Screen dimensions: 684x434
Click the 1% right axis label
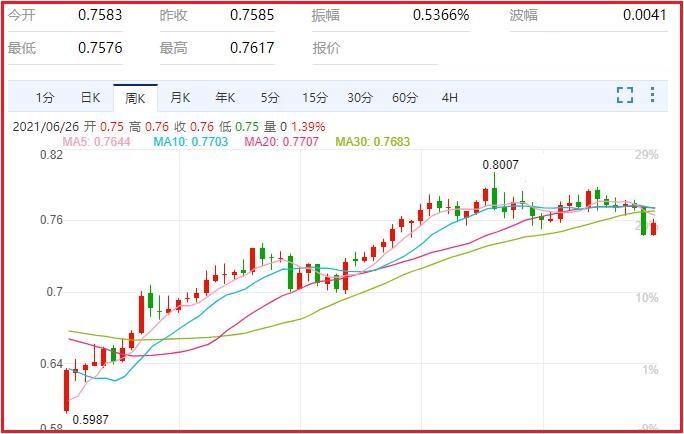[x=650, y=370]
